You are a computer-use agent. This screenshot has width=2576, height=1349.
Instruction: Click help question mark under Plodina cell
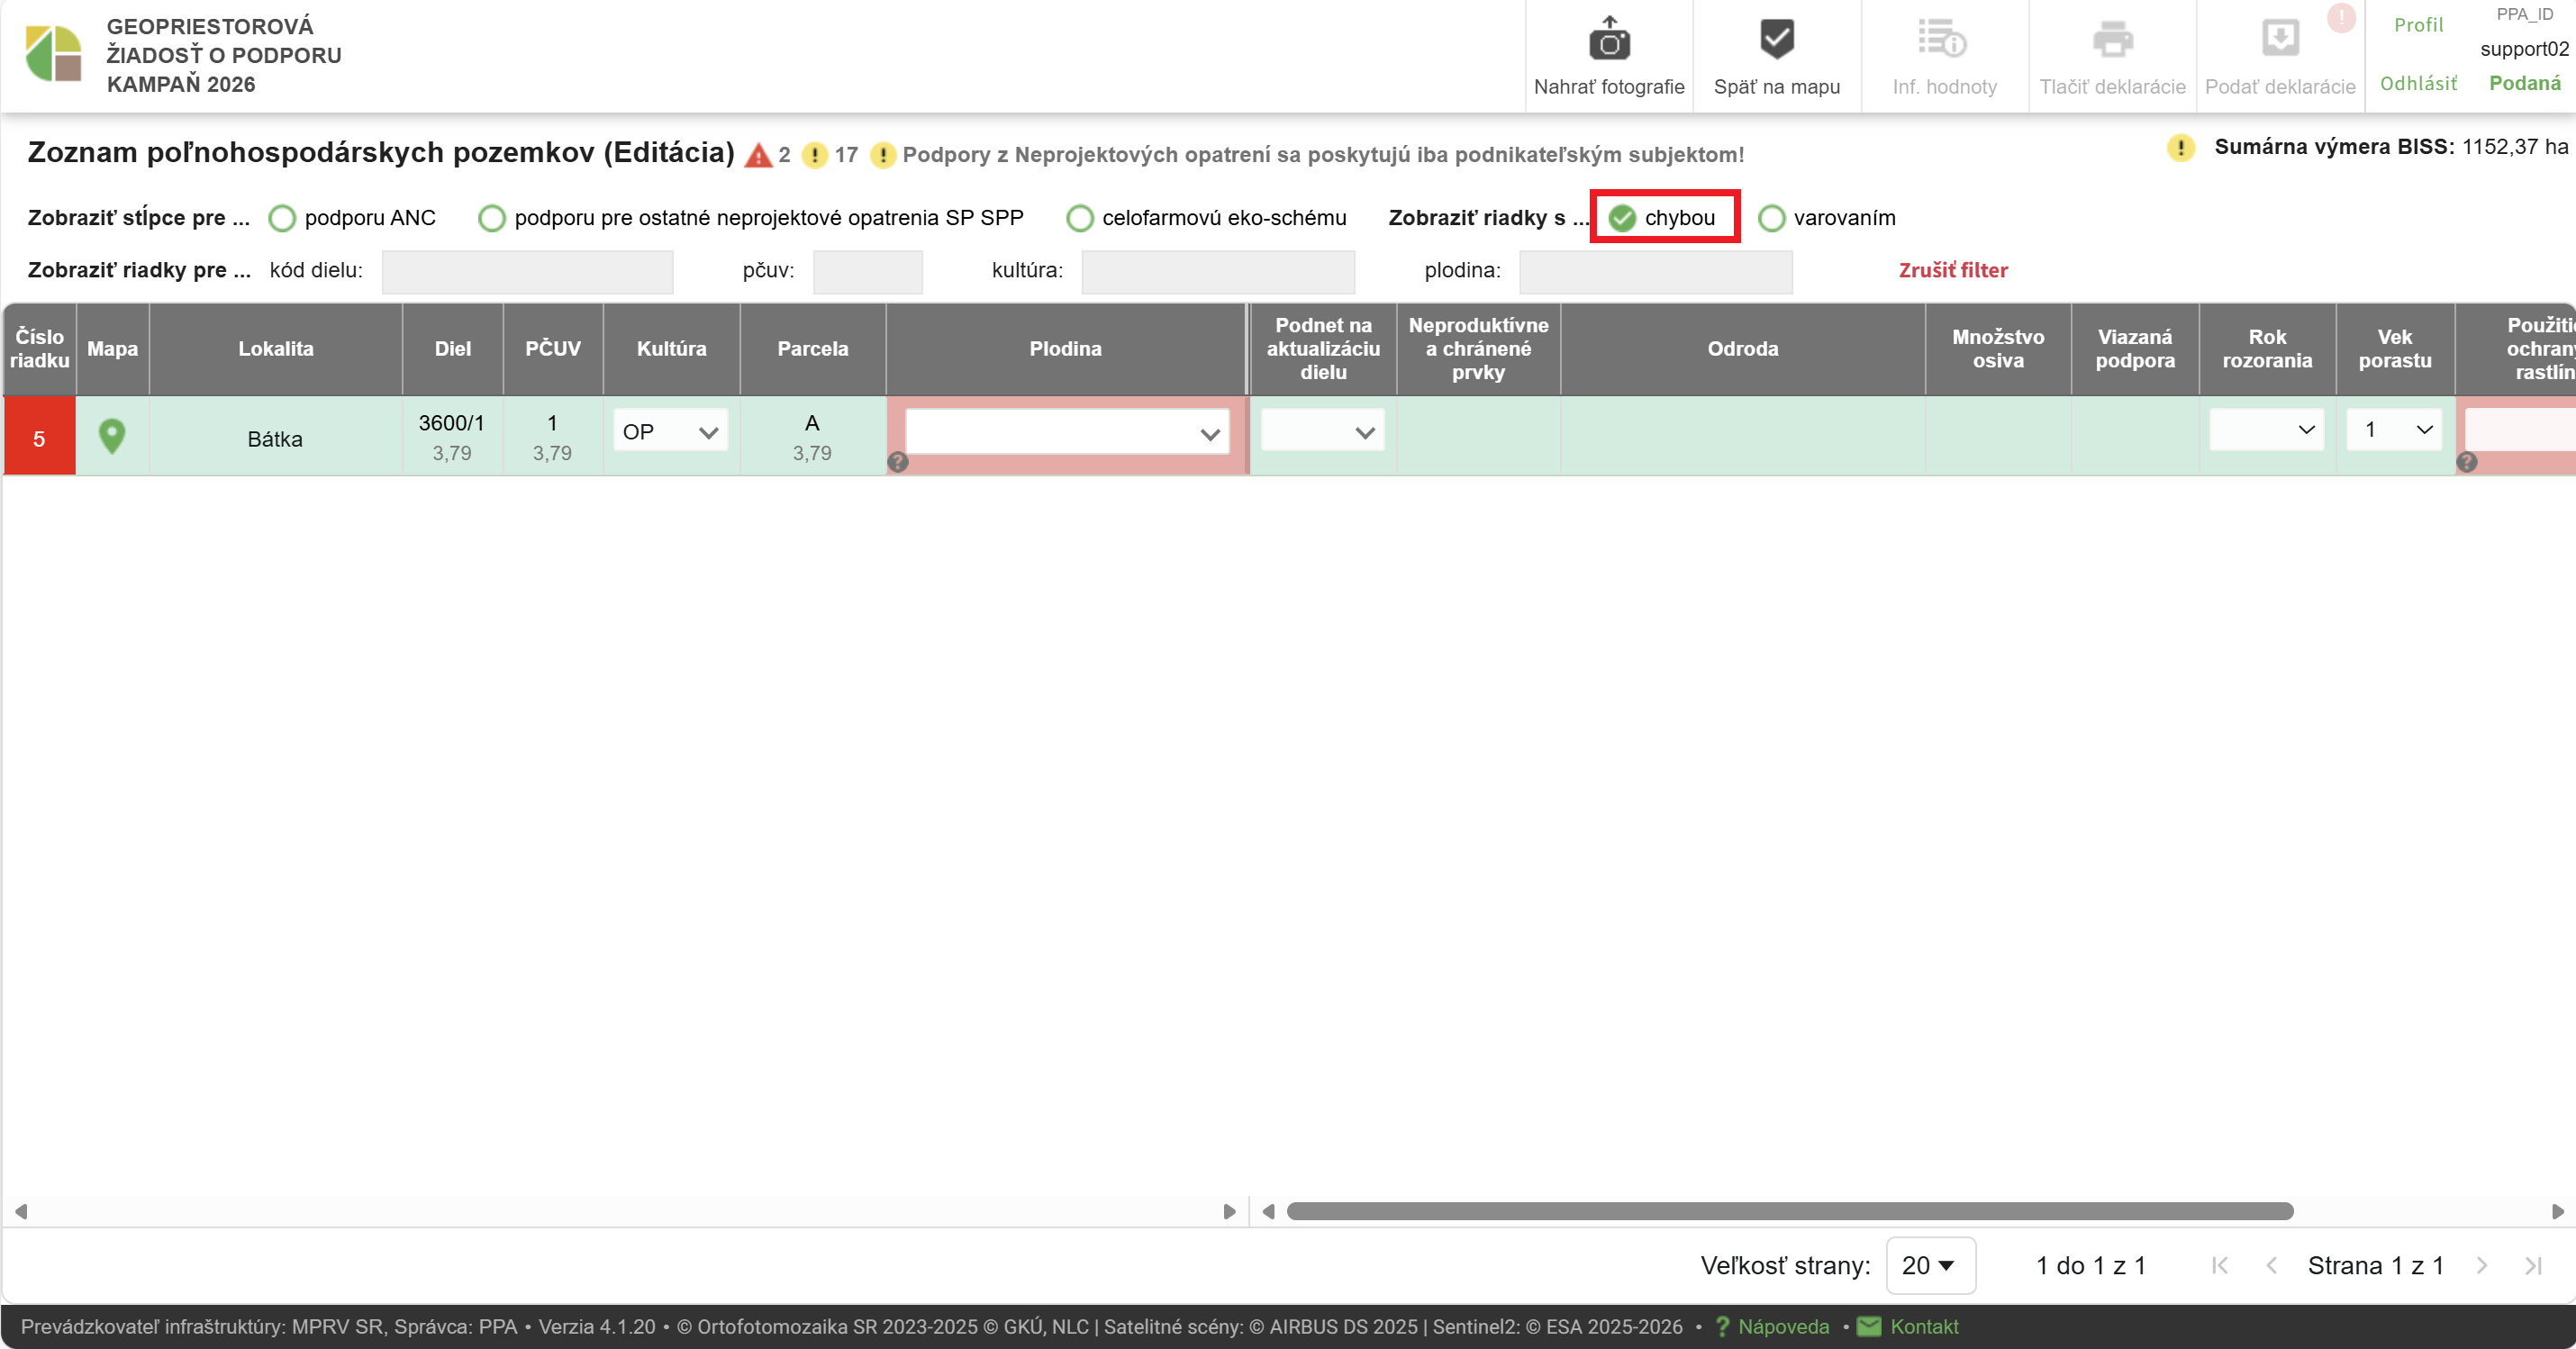tap(898, 462)
